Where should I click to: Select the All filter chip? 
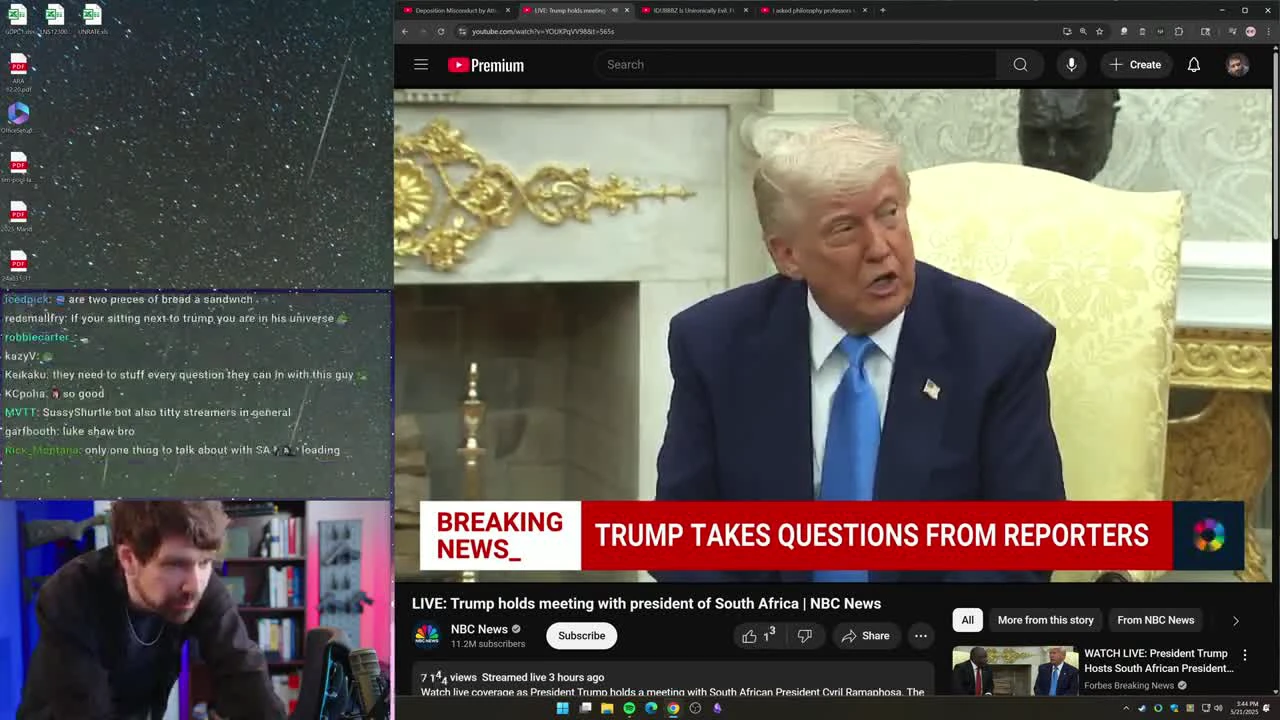[967, 620]
